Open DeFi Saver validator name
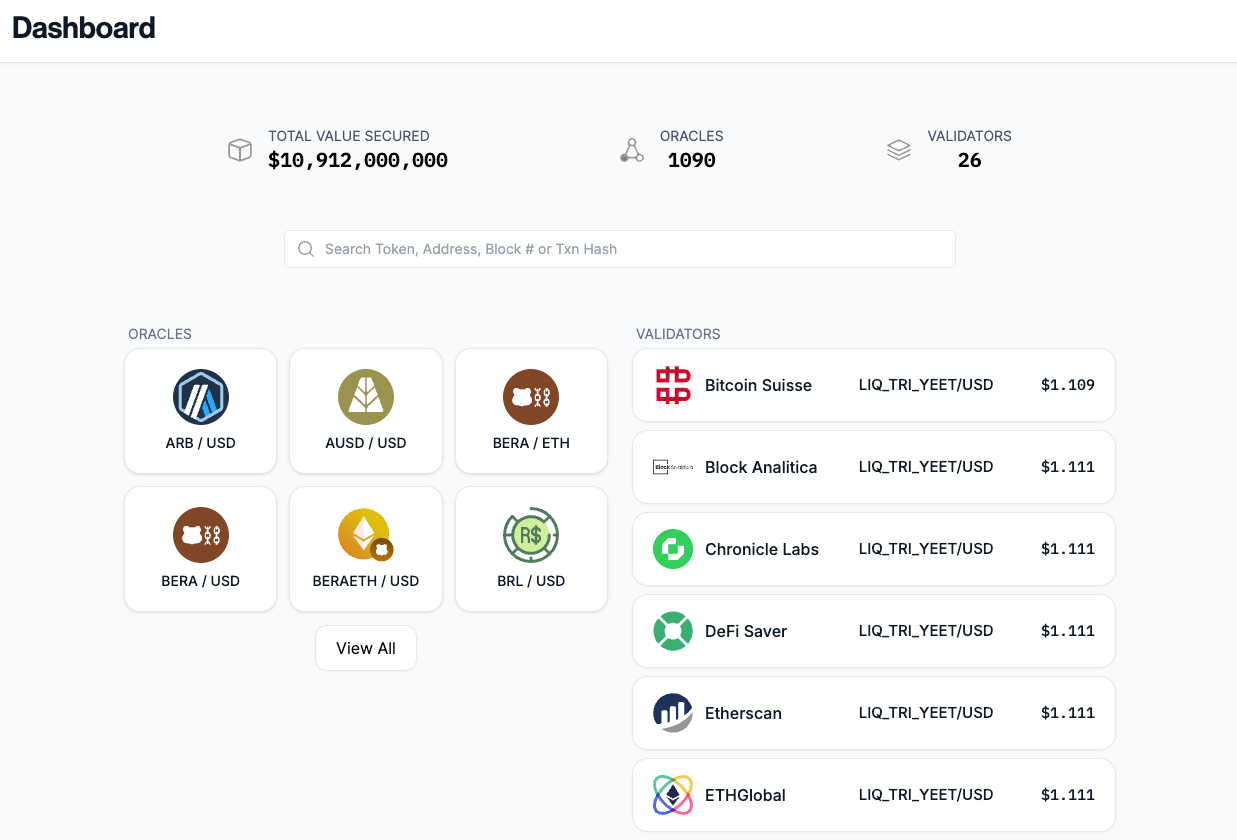 tap(746, 631)
